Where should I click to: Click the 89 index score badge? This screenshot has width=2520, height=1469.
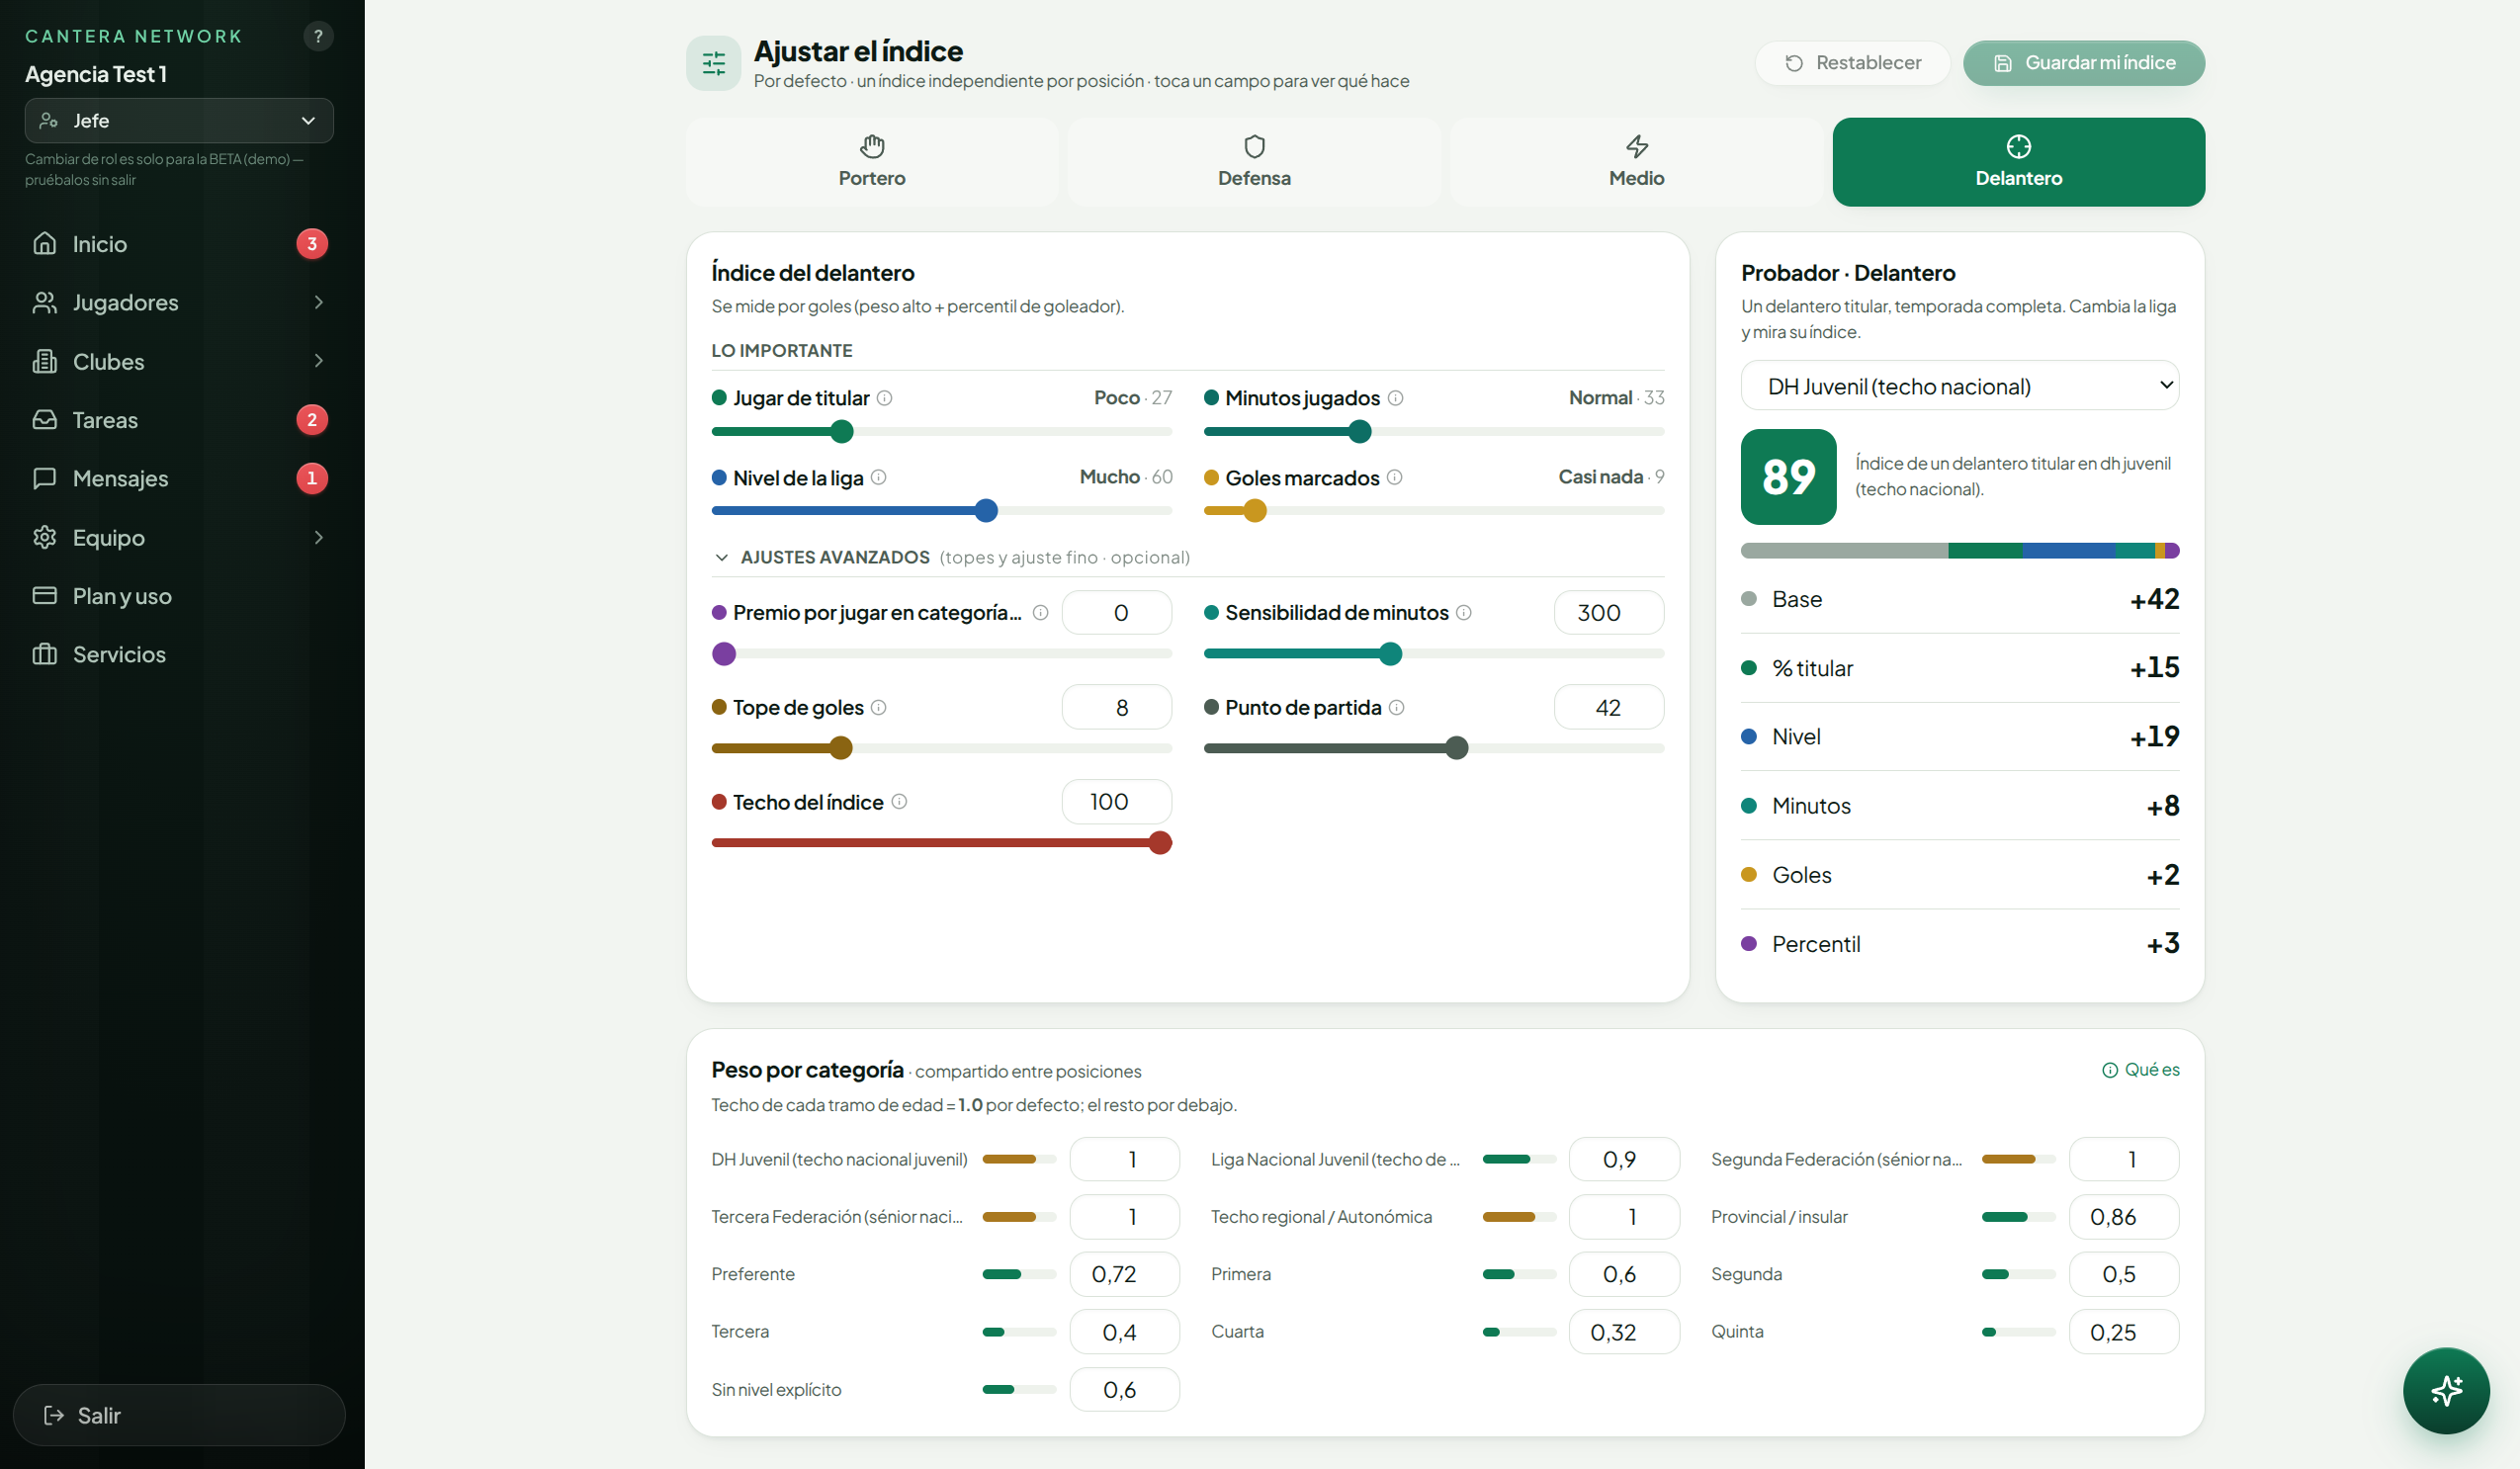[x=1788, y=477]
